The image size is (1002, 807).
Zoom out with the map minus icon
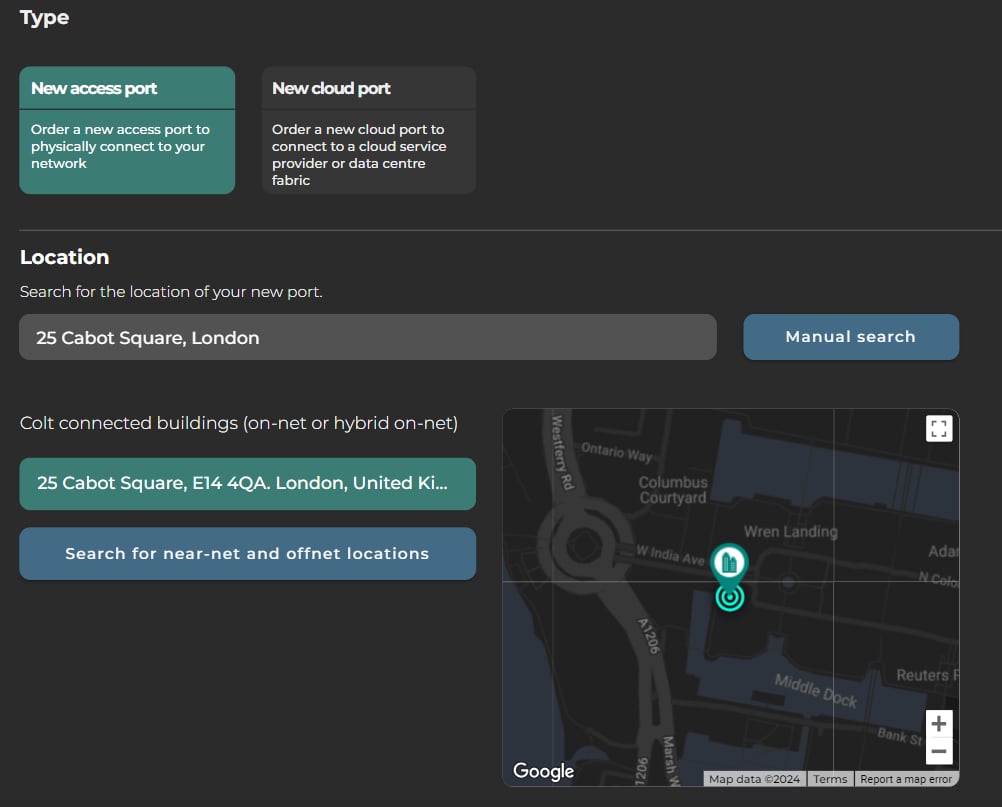(939, 751)
